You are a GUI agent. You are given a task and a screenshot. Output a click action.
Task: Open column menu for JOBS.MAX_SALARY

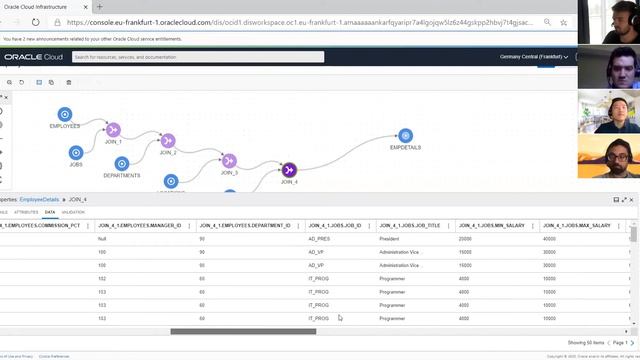[619, 226]
